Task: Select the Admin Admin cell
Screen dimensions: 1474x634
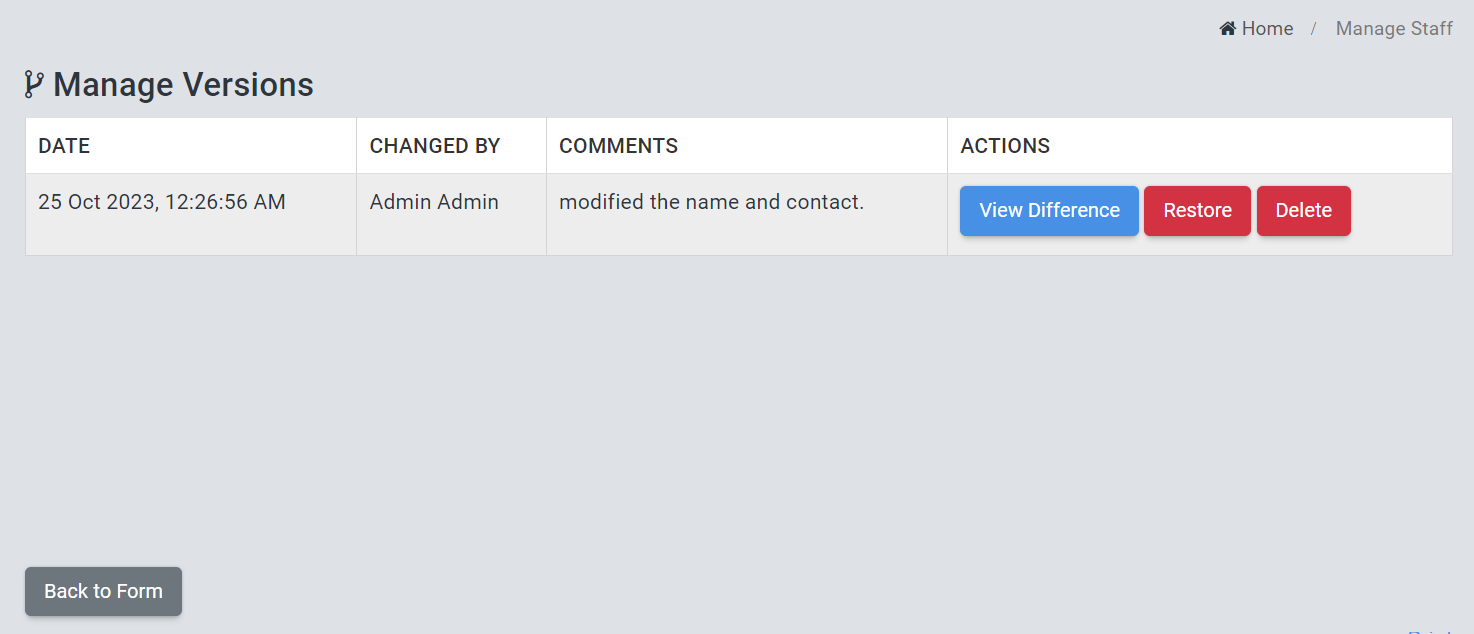Action: click(x=434, y=202)
